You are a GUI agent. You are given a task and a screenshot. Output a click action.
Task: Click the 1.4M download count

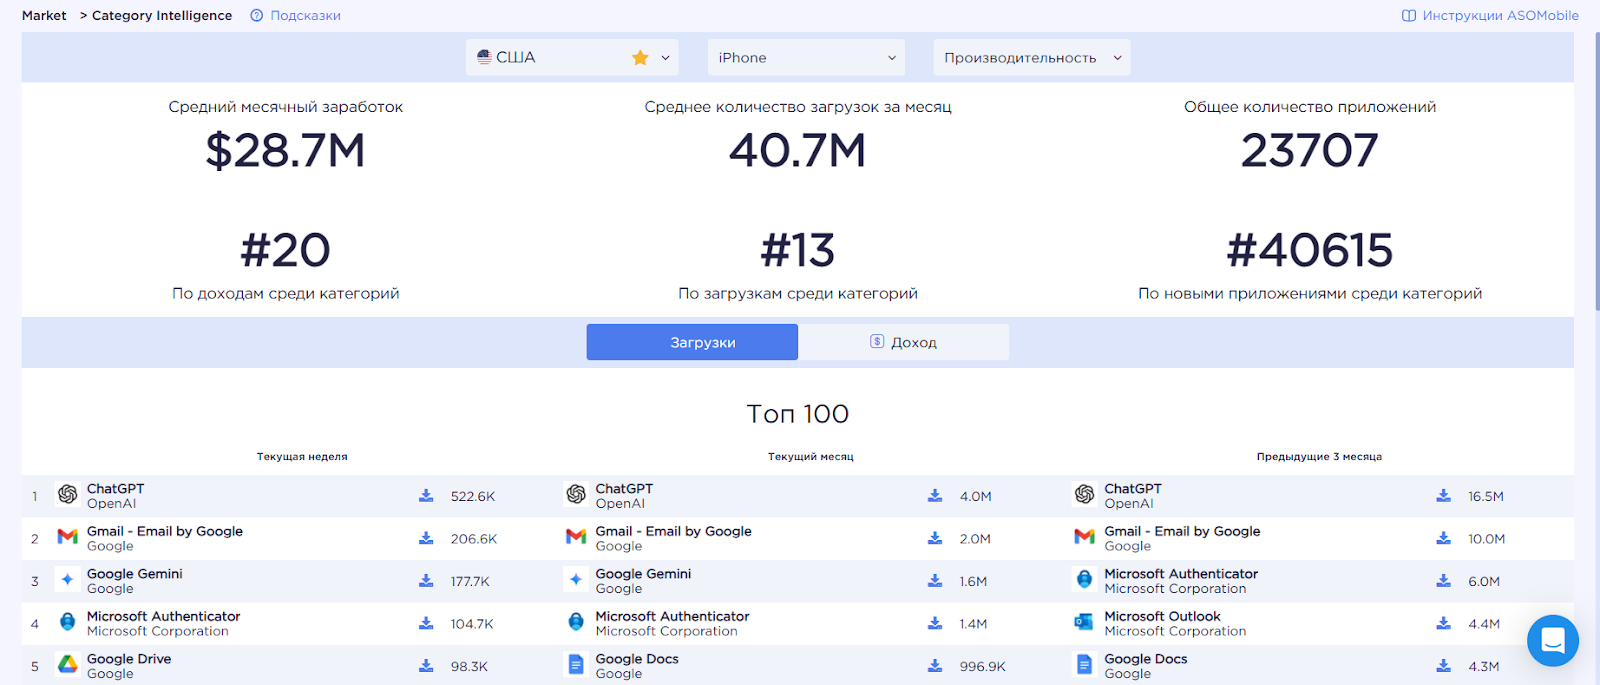[973, 624]
